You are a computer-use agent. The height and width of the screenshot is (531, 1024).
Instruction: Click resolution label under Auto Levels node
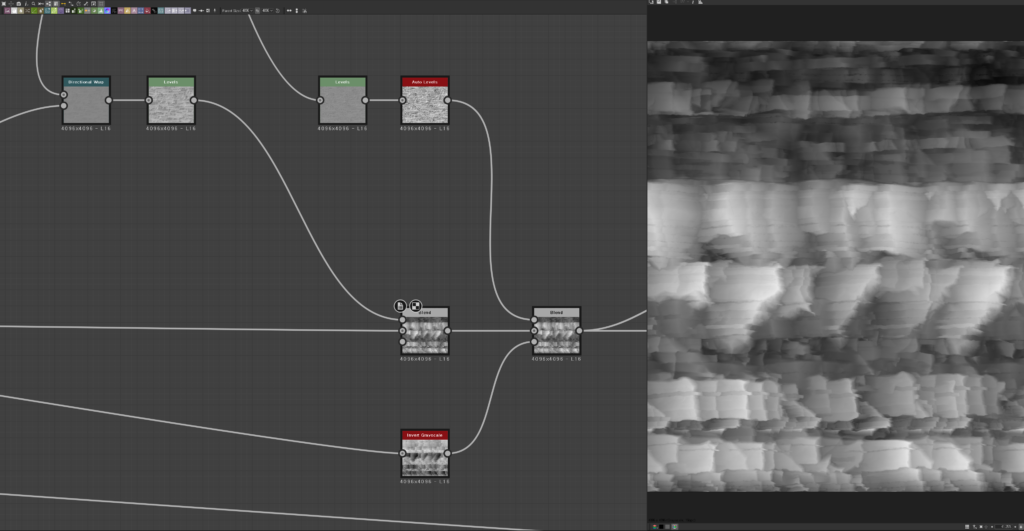click(424, 129)
